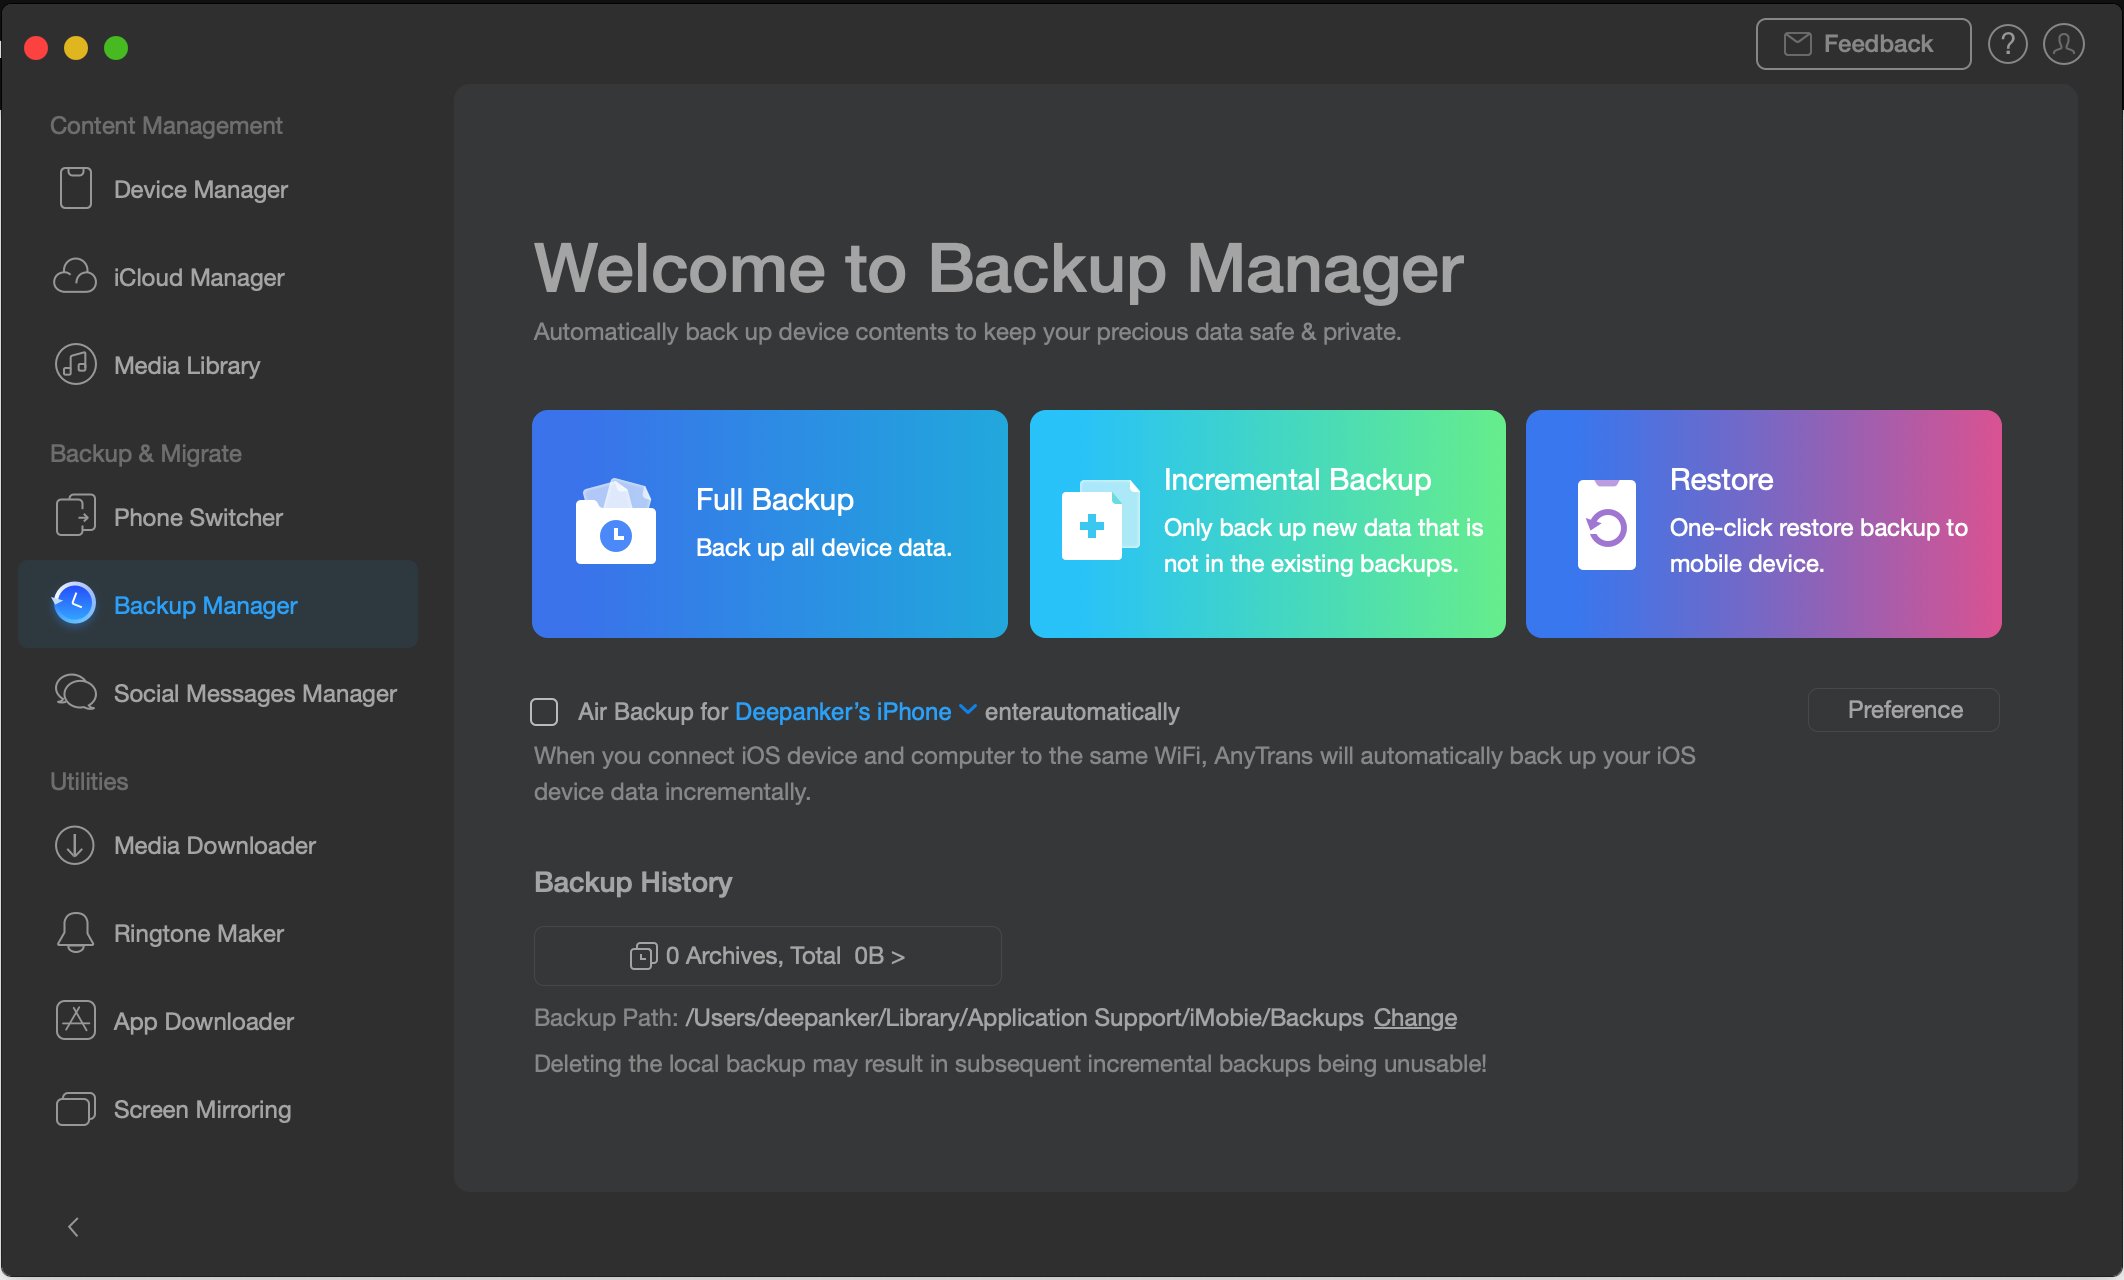Click the Backup Path directory text
Image resolution: width=2124 pixels, height=1280 pixels.
click(x=1024, y=1018)
